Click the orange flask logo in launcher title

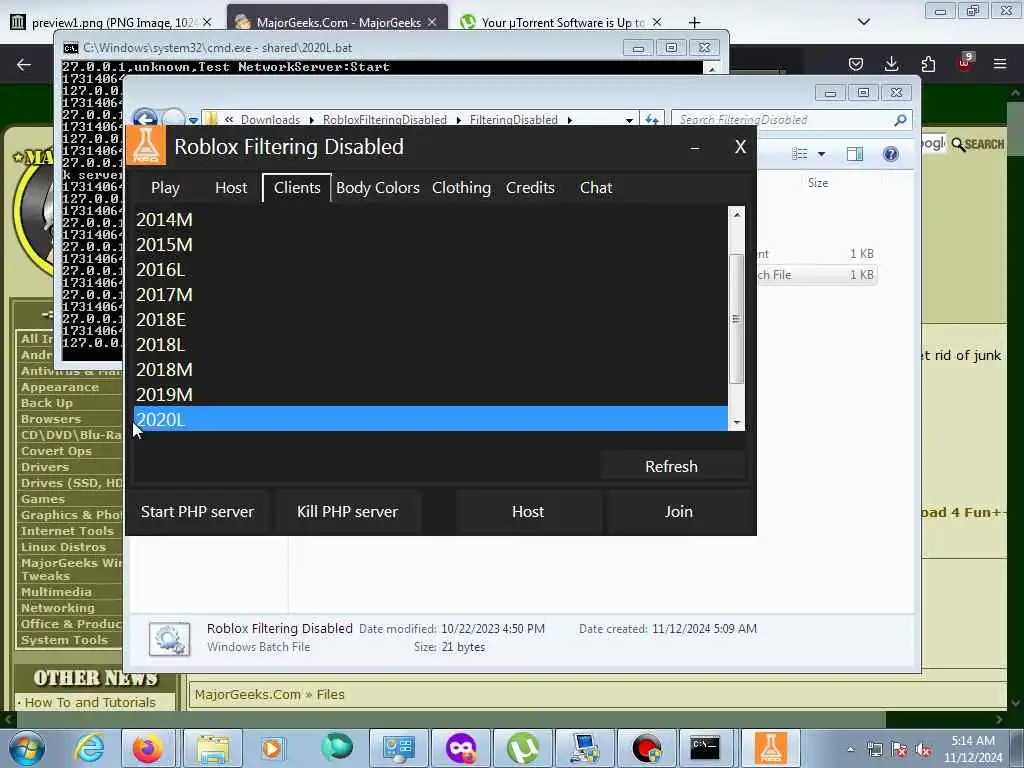146,146
